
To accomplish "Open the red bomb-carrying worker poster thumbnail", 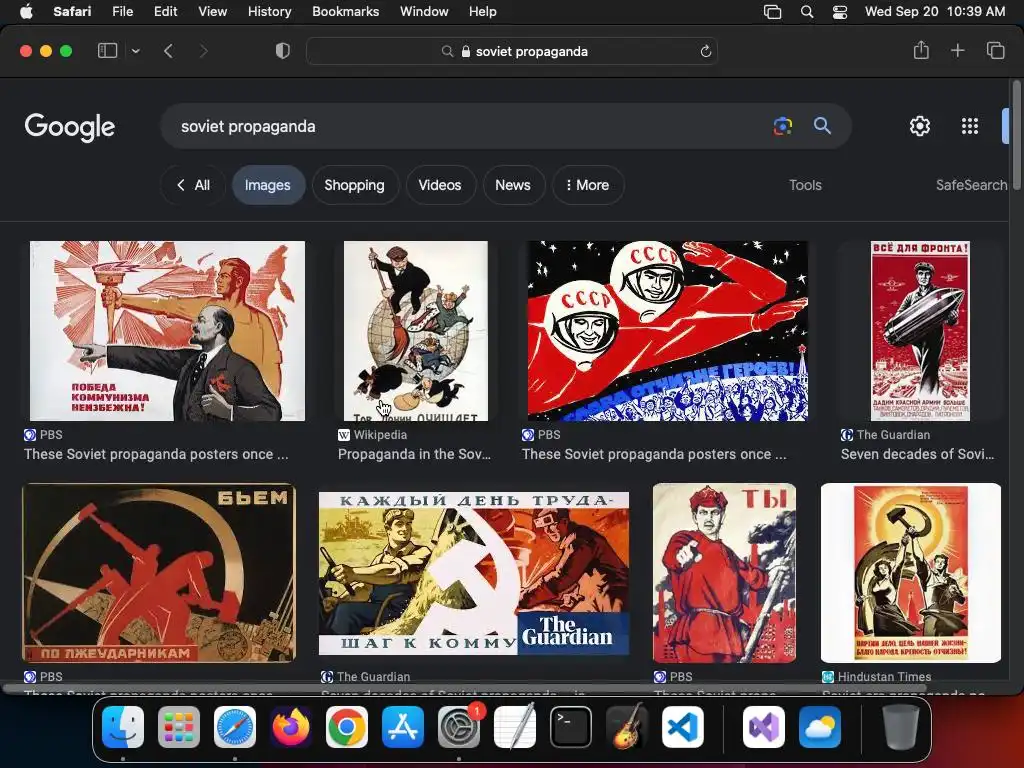I will 920,331.
